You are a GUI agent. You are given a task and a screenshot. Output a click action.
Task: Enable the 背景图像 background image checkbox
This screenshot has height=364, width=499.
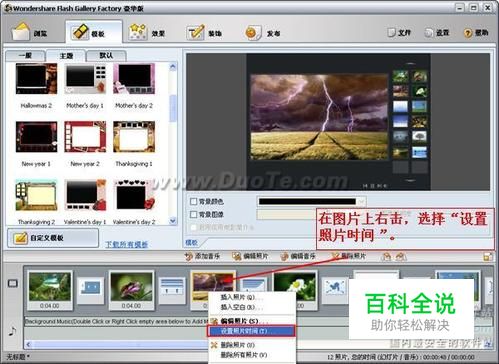tap(193, 214)
